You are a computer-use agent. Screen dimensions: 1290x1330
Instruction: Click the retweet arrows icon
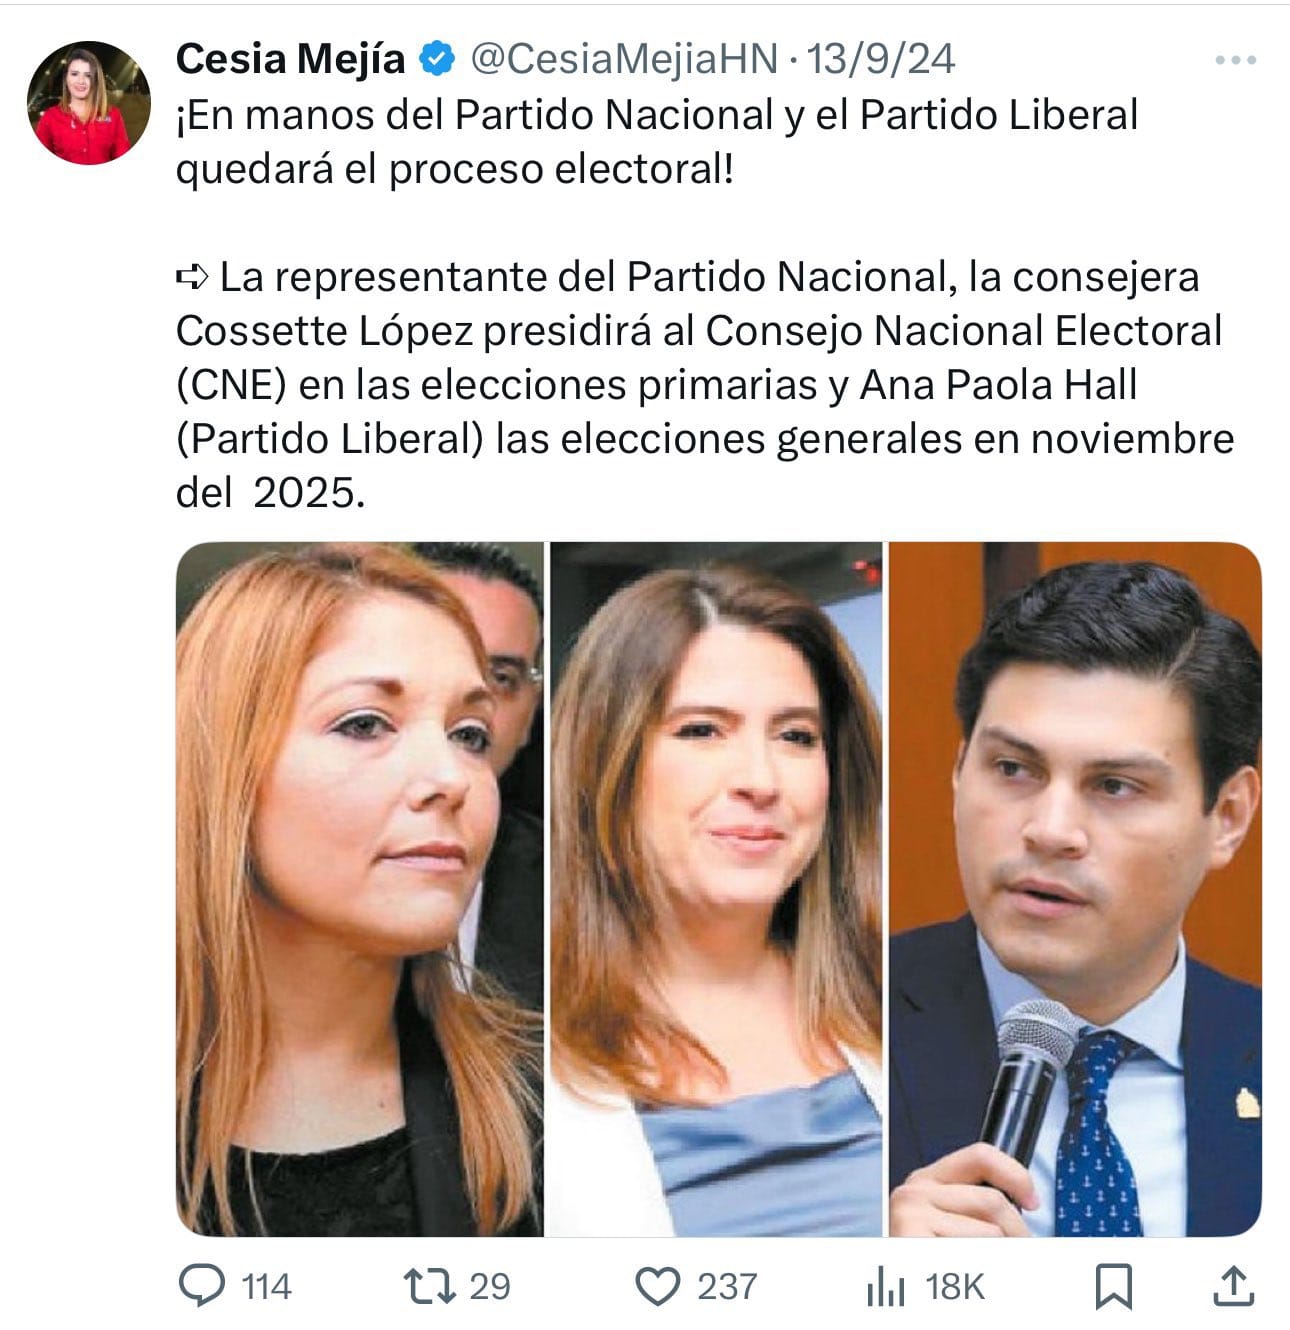430,1286
